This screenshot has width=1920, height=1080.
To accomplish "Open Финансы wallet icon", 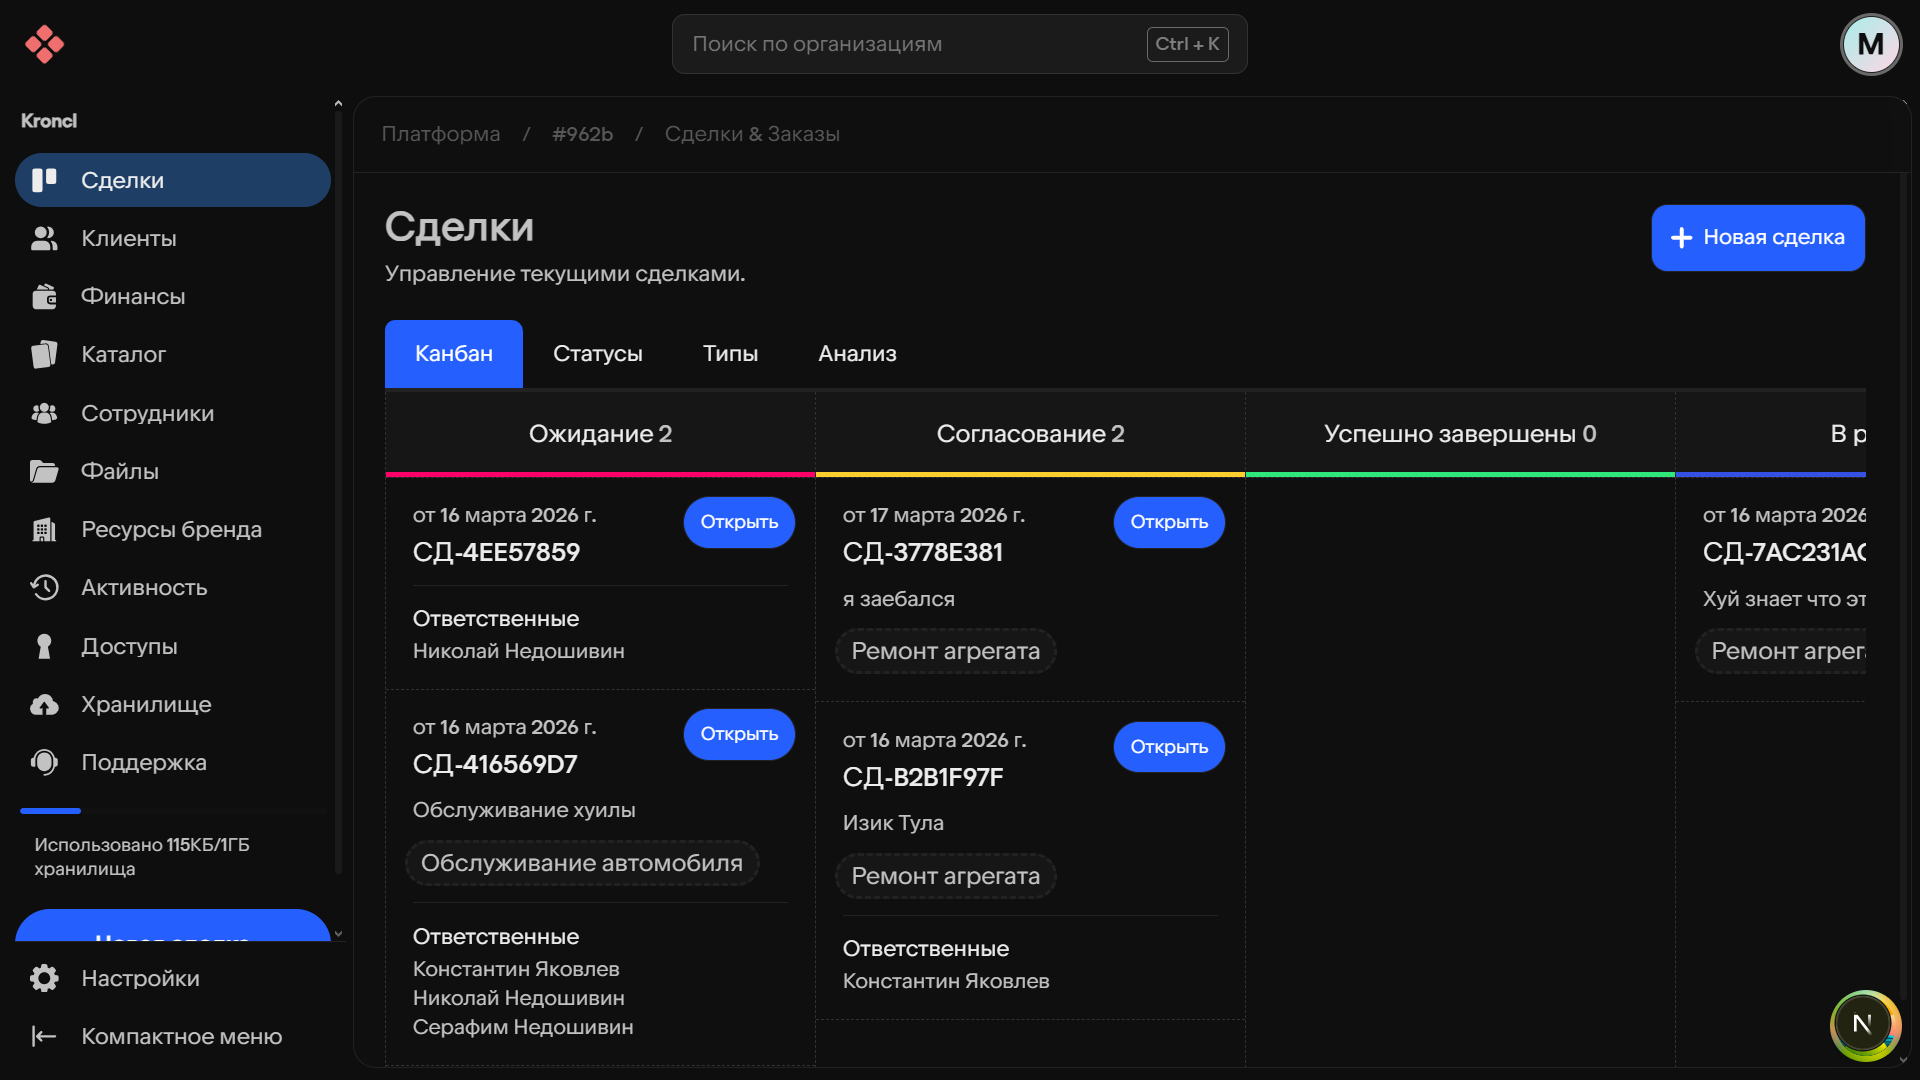I will coord(44,297).
